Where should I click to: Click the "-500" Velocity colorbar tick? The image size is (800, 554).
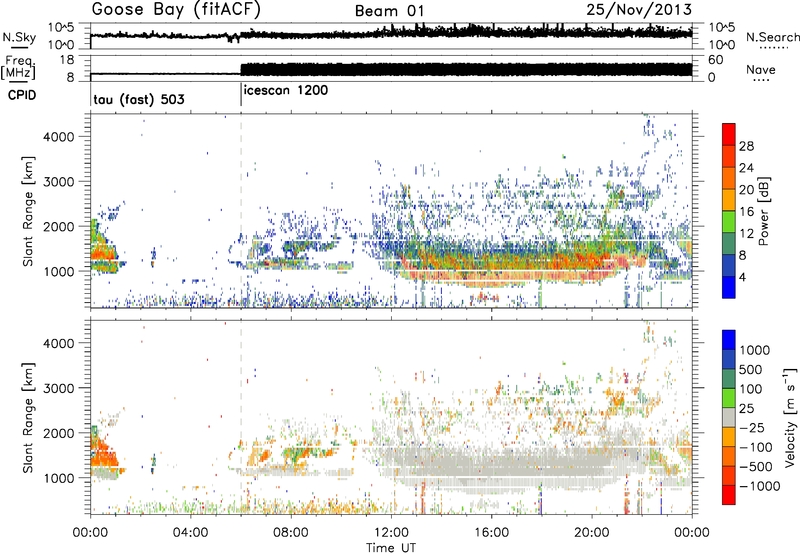point(756,466)
